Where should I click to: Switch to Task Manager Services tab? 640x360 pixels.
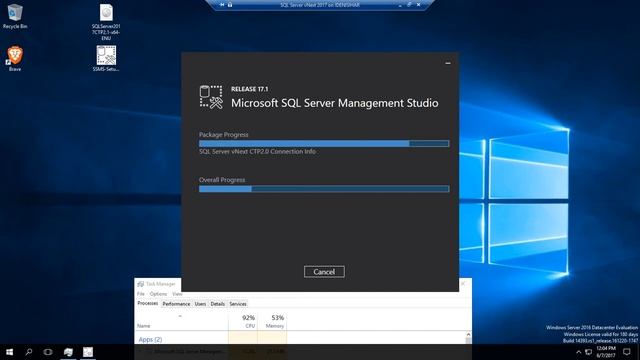coord(238,304)
